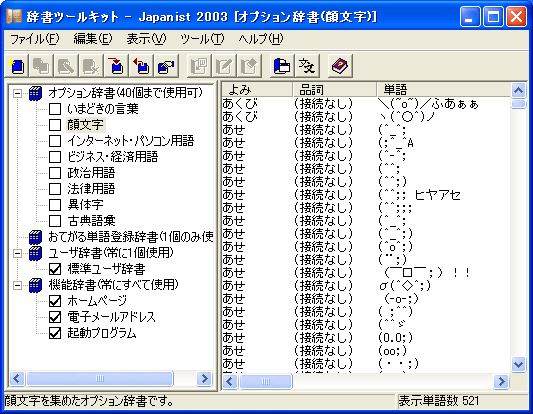
Task: Click the book icon beside おてがる単語登録辞書
Action: [35, 237]
